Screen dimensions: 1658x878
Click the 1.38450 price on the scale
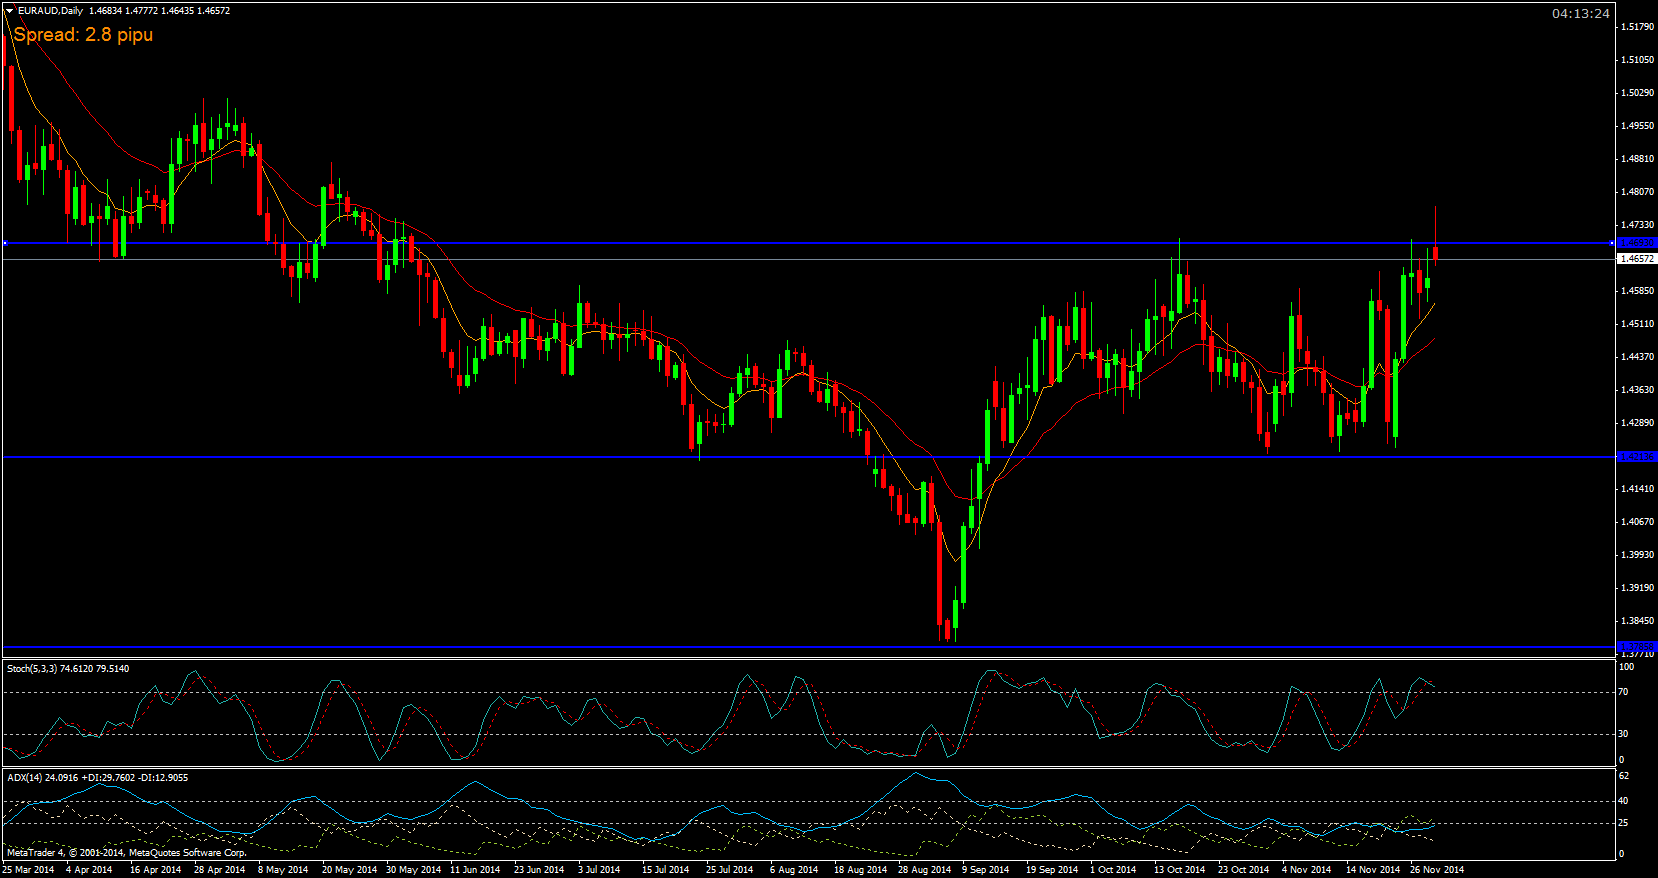(1637, 621)
